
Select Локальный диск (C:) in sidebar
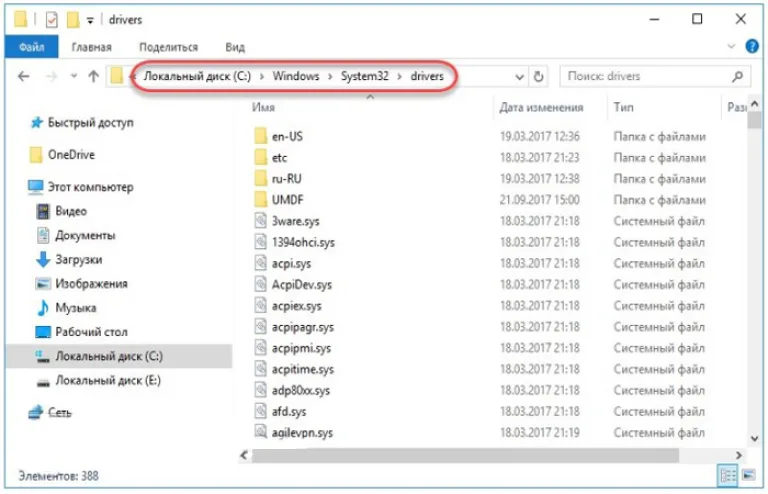pos(119,356)
